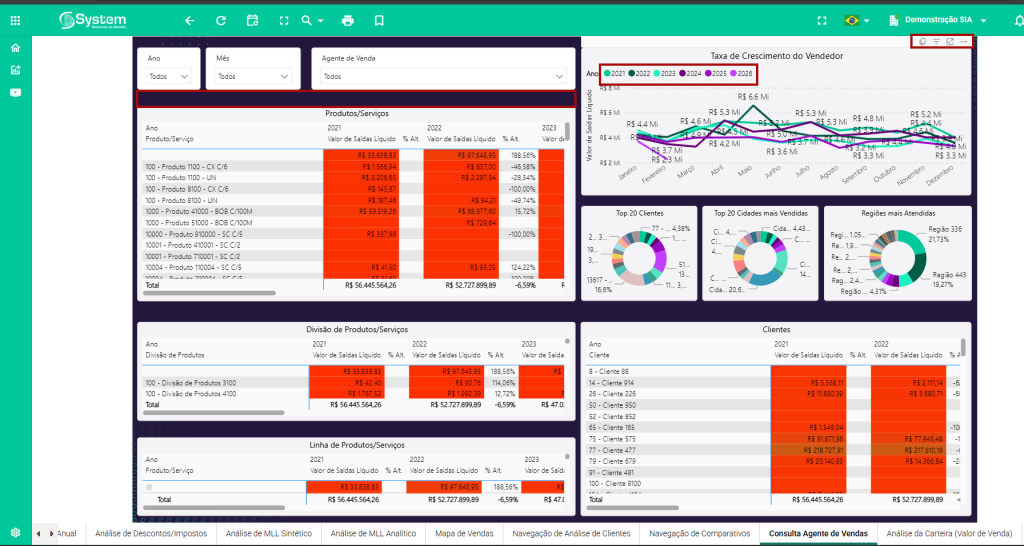This screenshot has width=1024, height=546.
Task: Select the 2022 legend color marker
Action: (x=632, y=73)
